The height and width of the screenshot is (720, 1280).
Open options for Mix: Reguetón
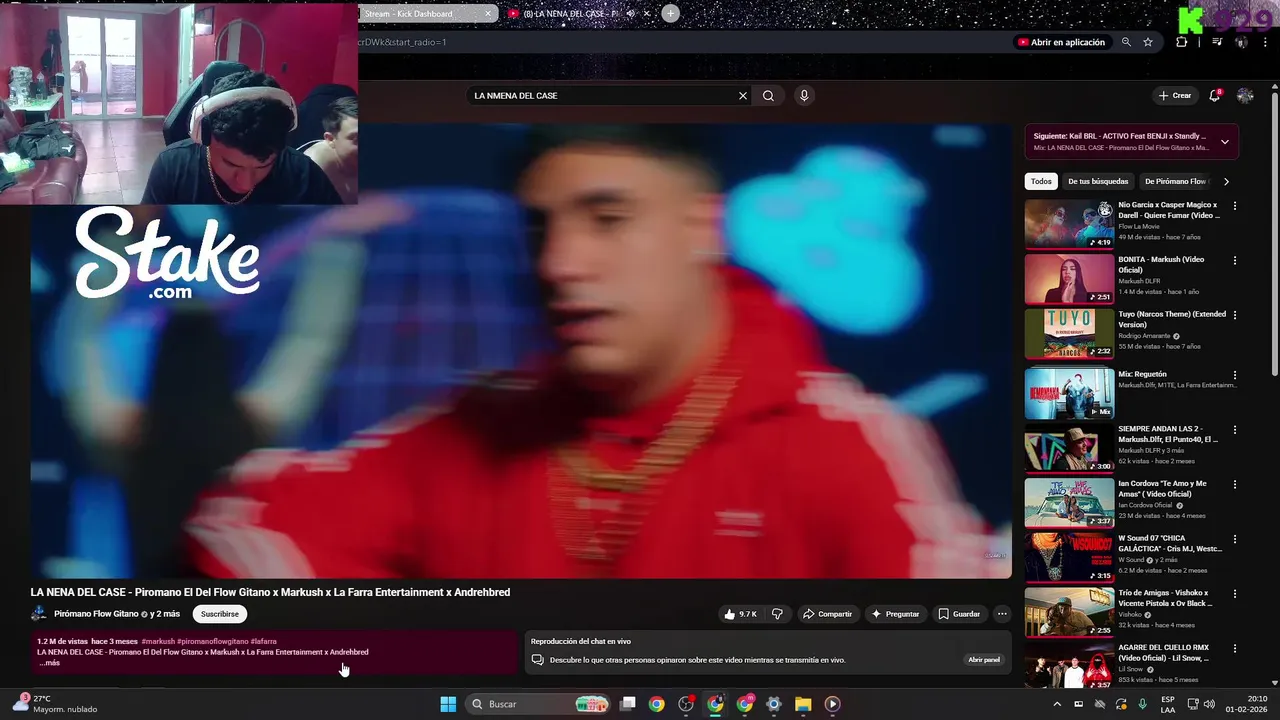pos(1235,375)
